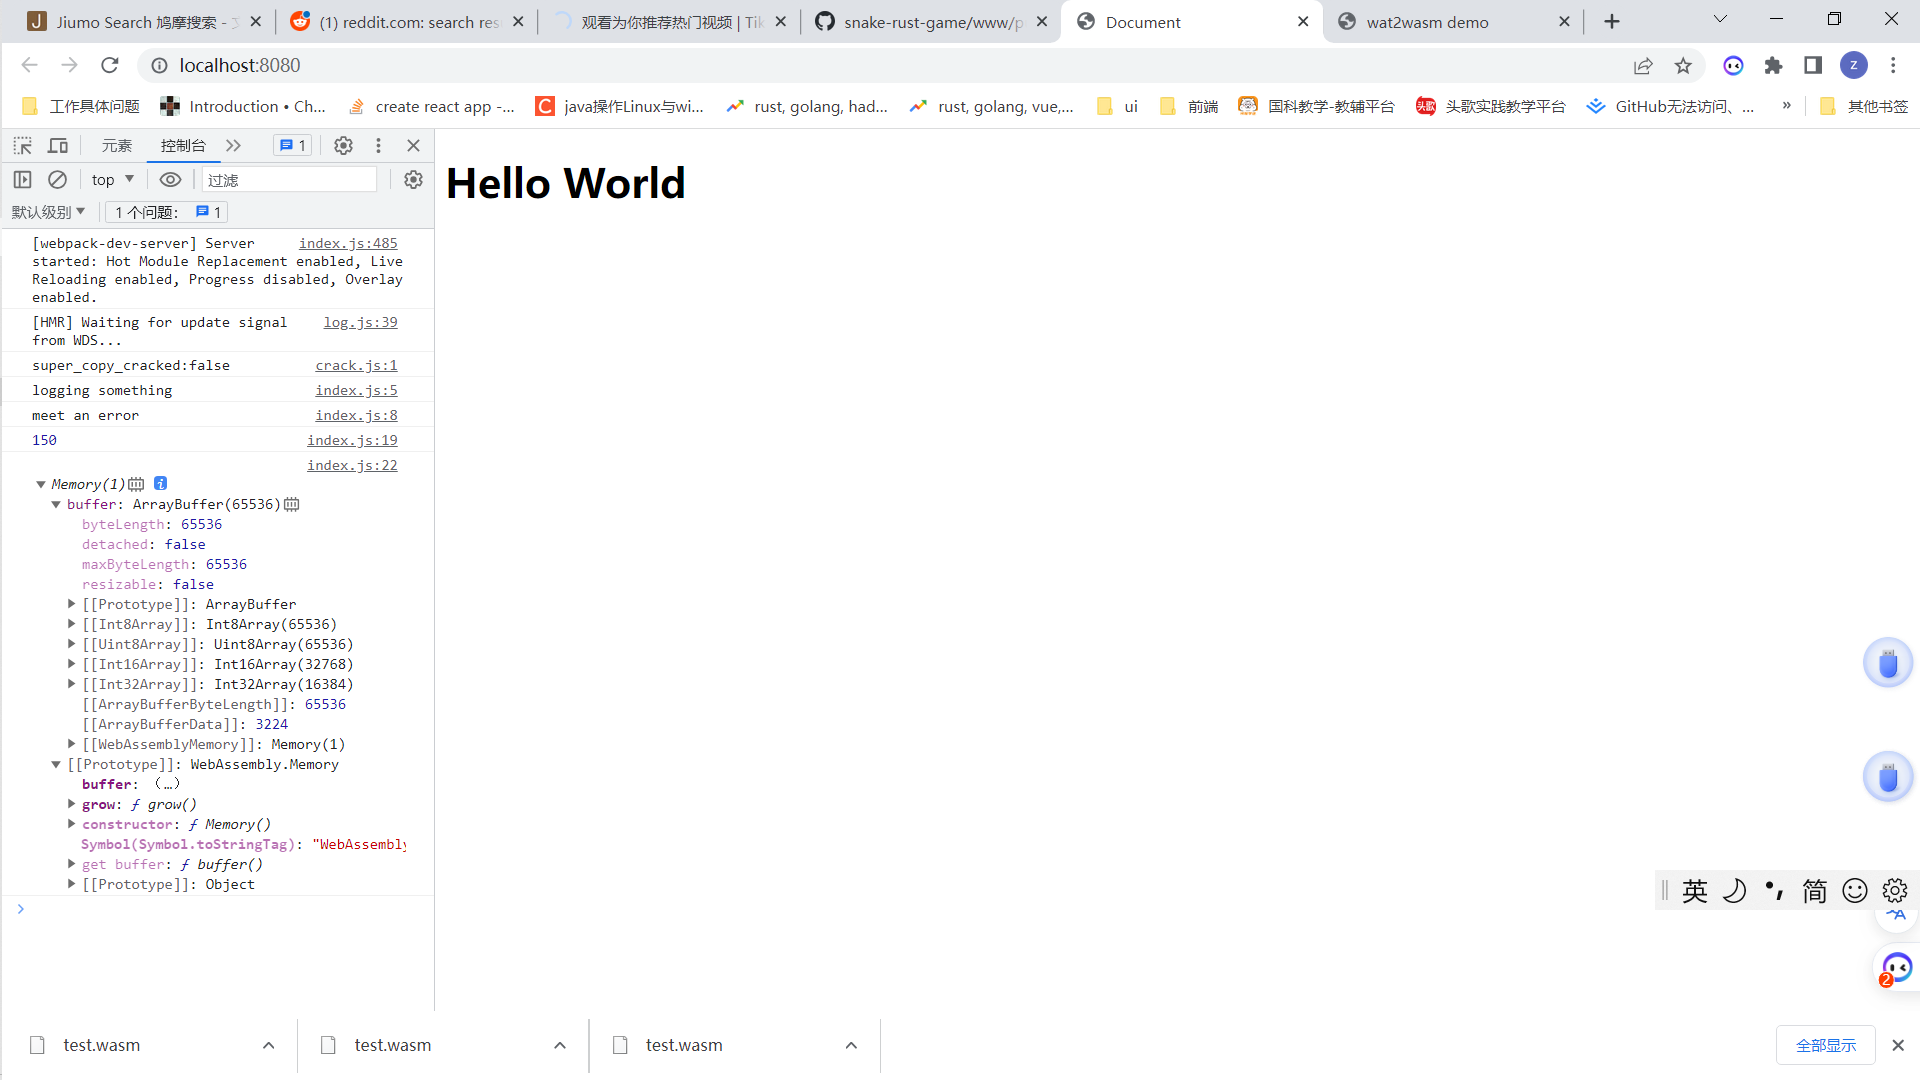Screen dimensions: 1920x1080
Task: Open the crack.js:1 source link
Action: pyautogui.click(x=356, y=366)
